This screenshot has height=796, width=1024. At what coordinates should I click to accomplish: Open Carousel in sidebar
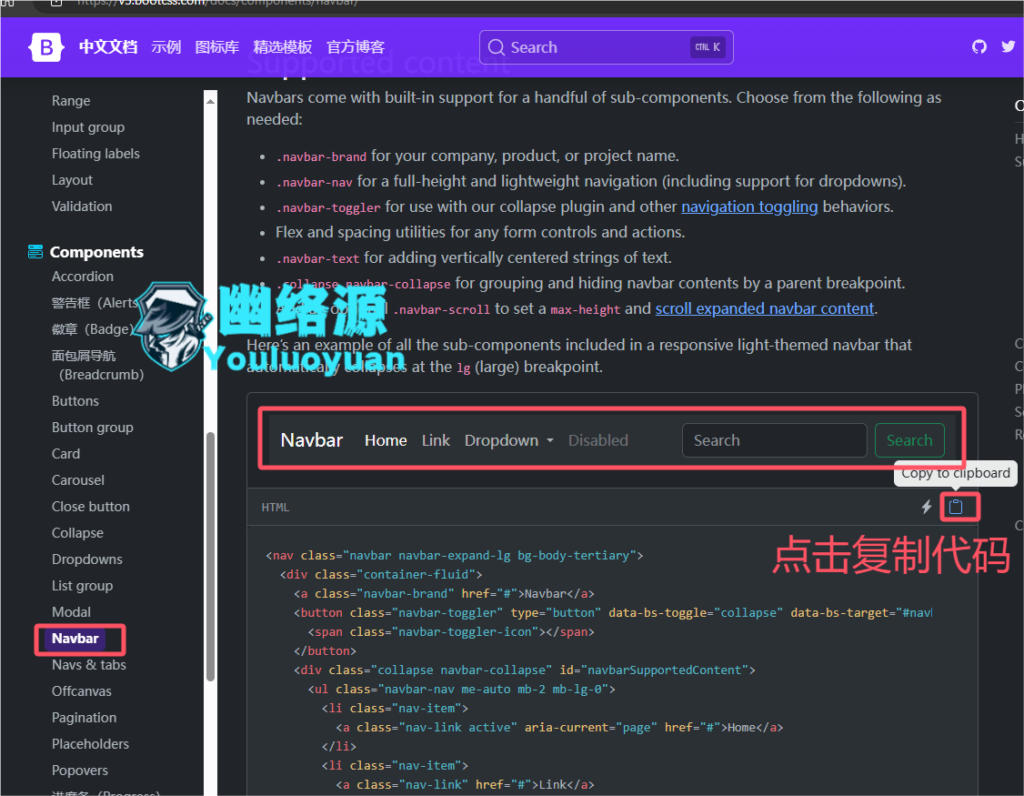pos(78,481)
